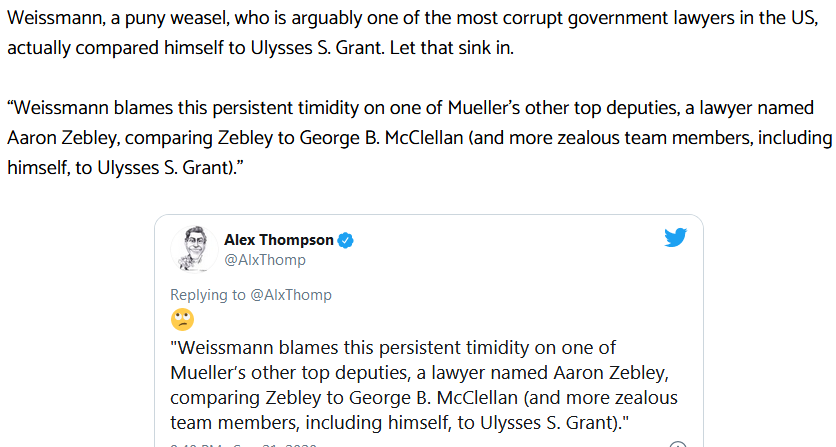This screenshot has height=447, width=836.
Task: Open the Alex Thompson display name link
Action: click(x=278, y=240)
